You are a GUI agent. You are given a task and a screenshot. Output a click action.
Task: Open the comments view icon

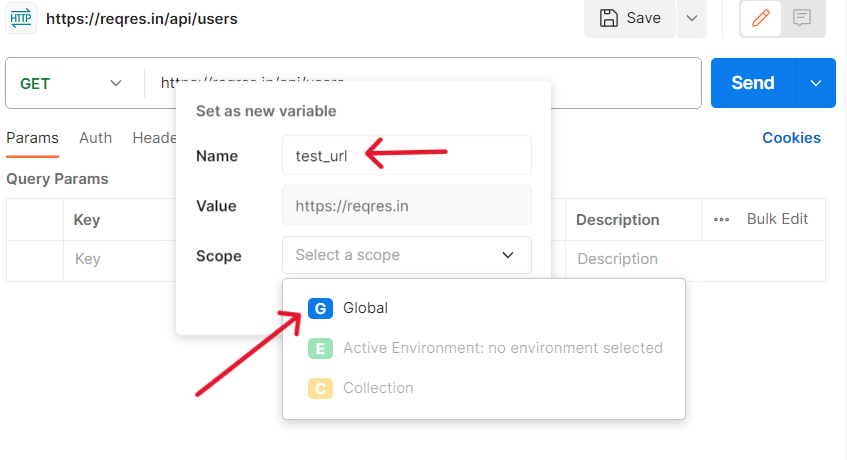pos(801,18)
